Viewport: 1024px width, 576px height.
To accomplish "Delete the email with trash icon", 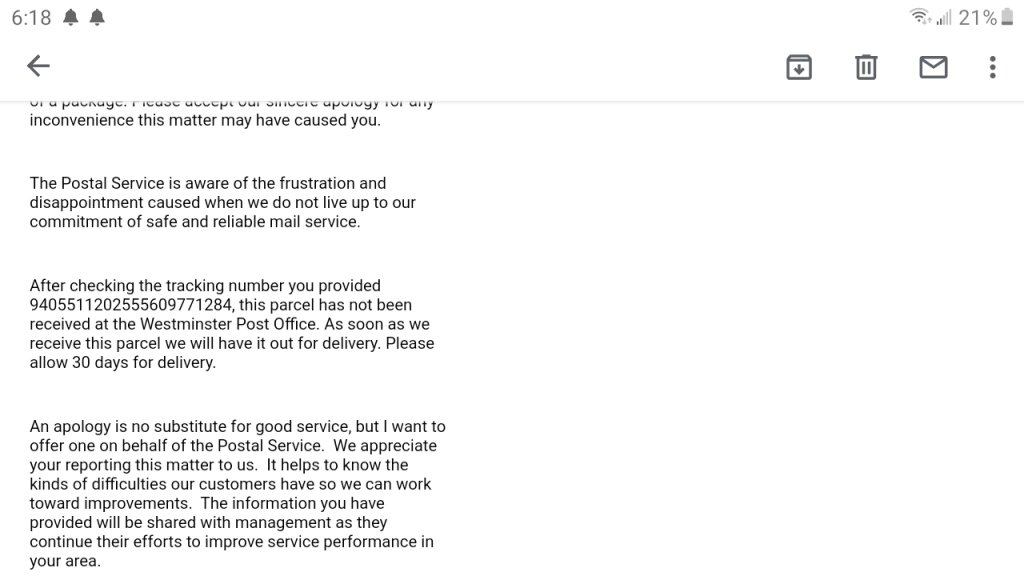I will (x=866, y=66).
